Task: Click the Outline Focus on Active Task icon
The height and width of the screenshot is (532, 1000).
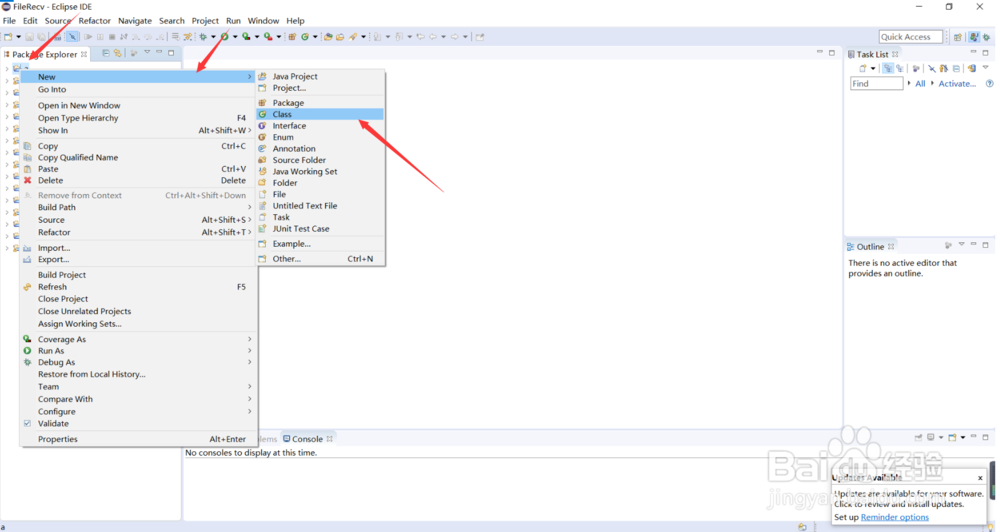Action: coord(948,246)
